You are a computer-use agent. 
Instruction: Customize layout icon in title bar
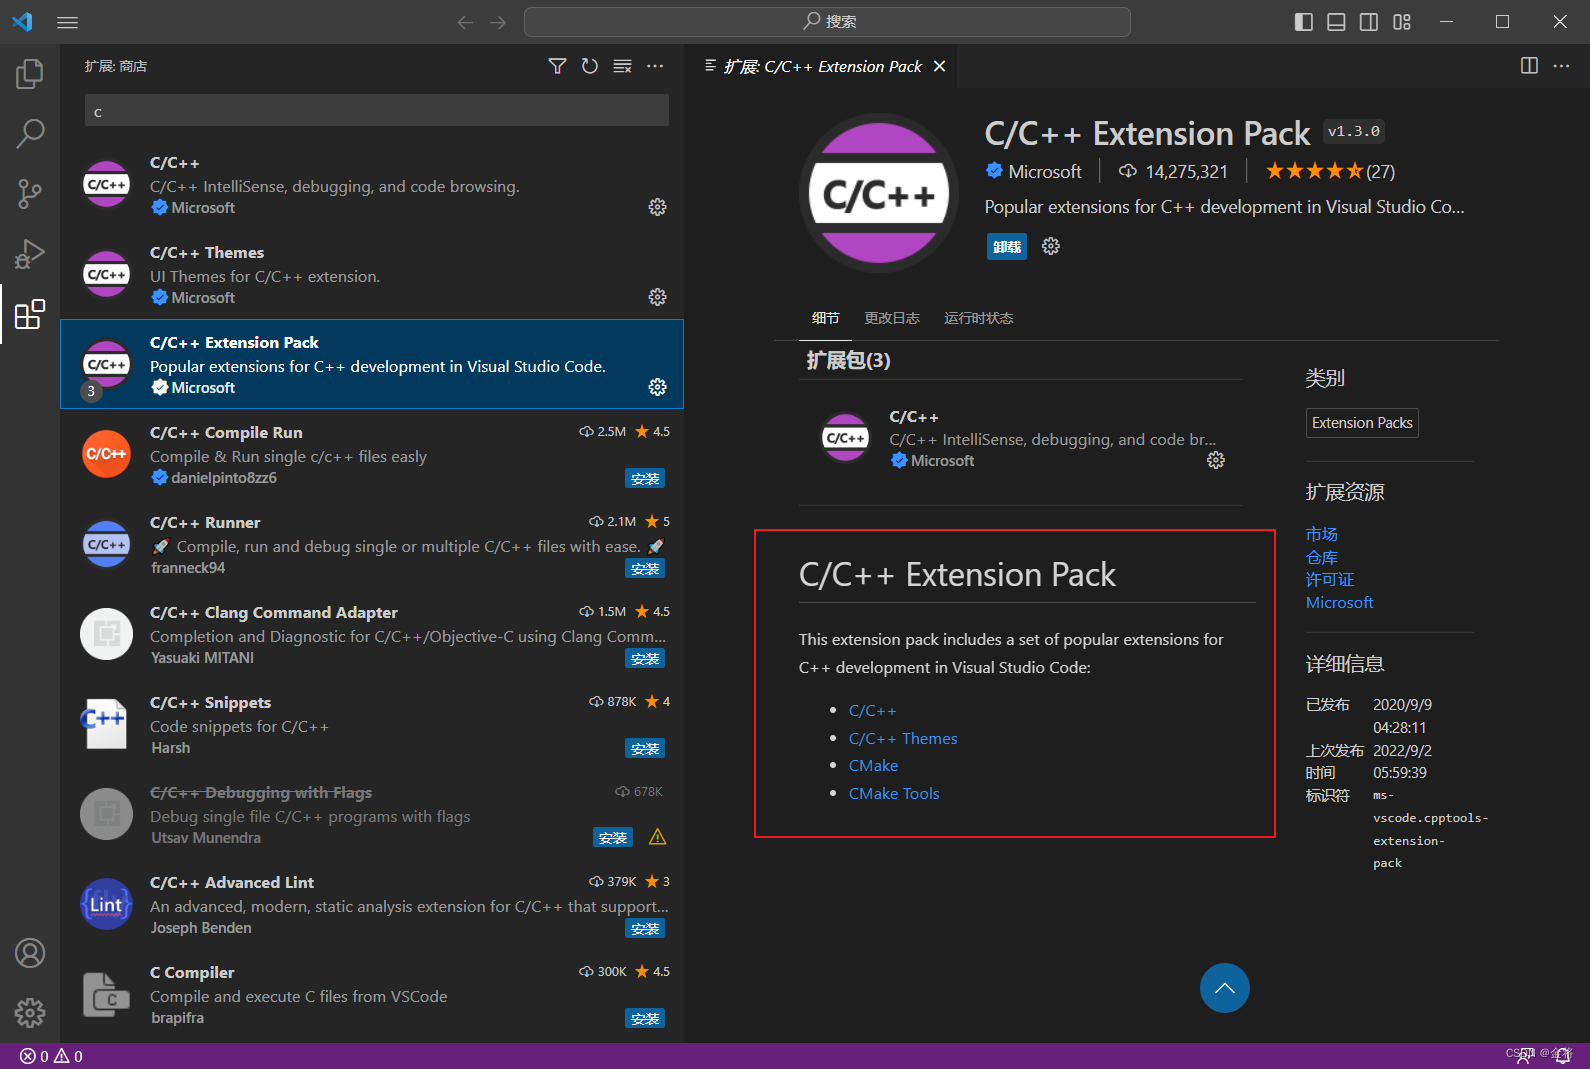(1402, 22)
